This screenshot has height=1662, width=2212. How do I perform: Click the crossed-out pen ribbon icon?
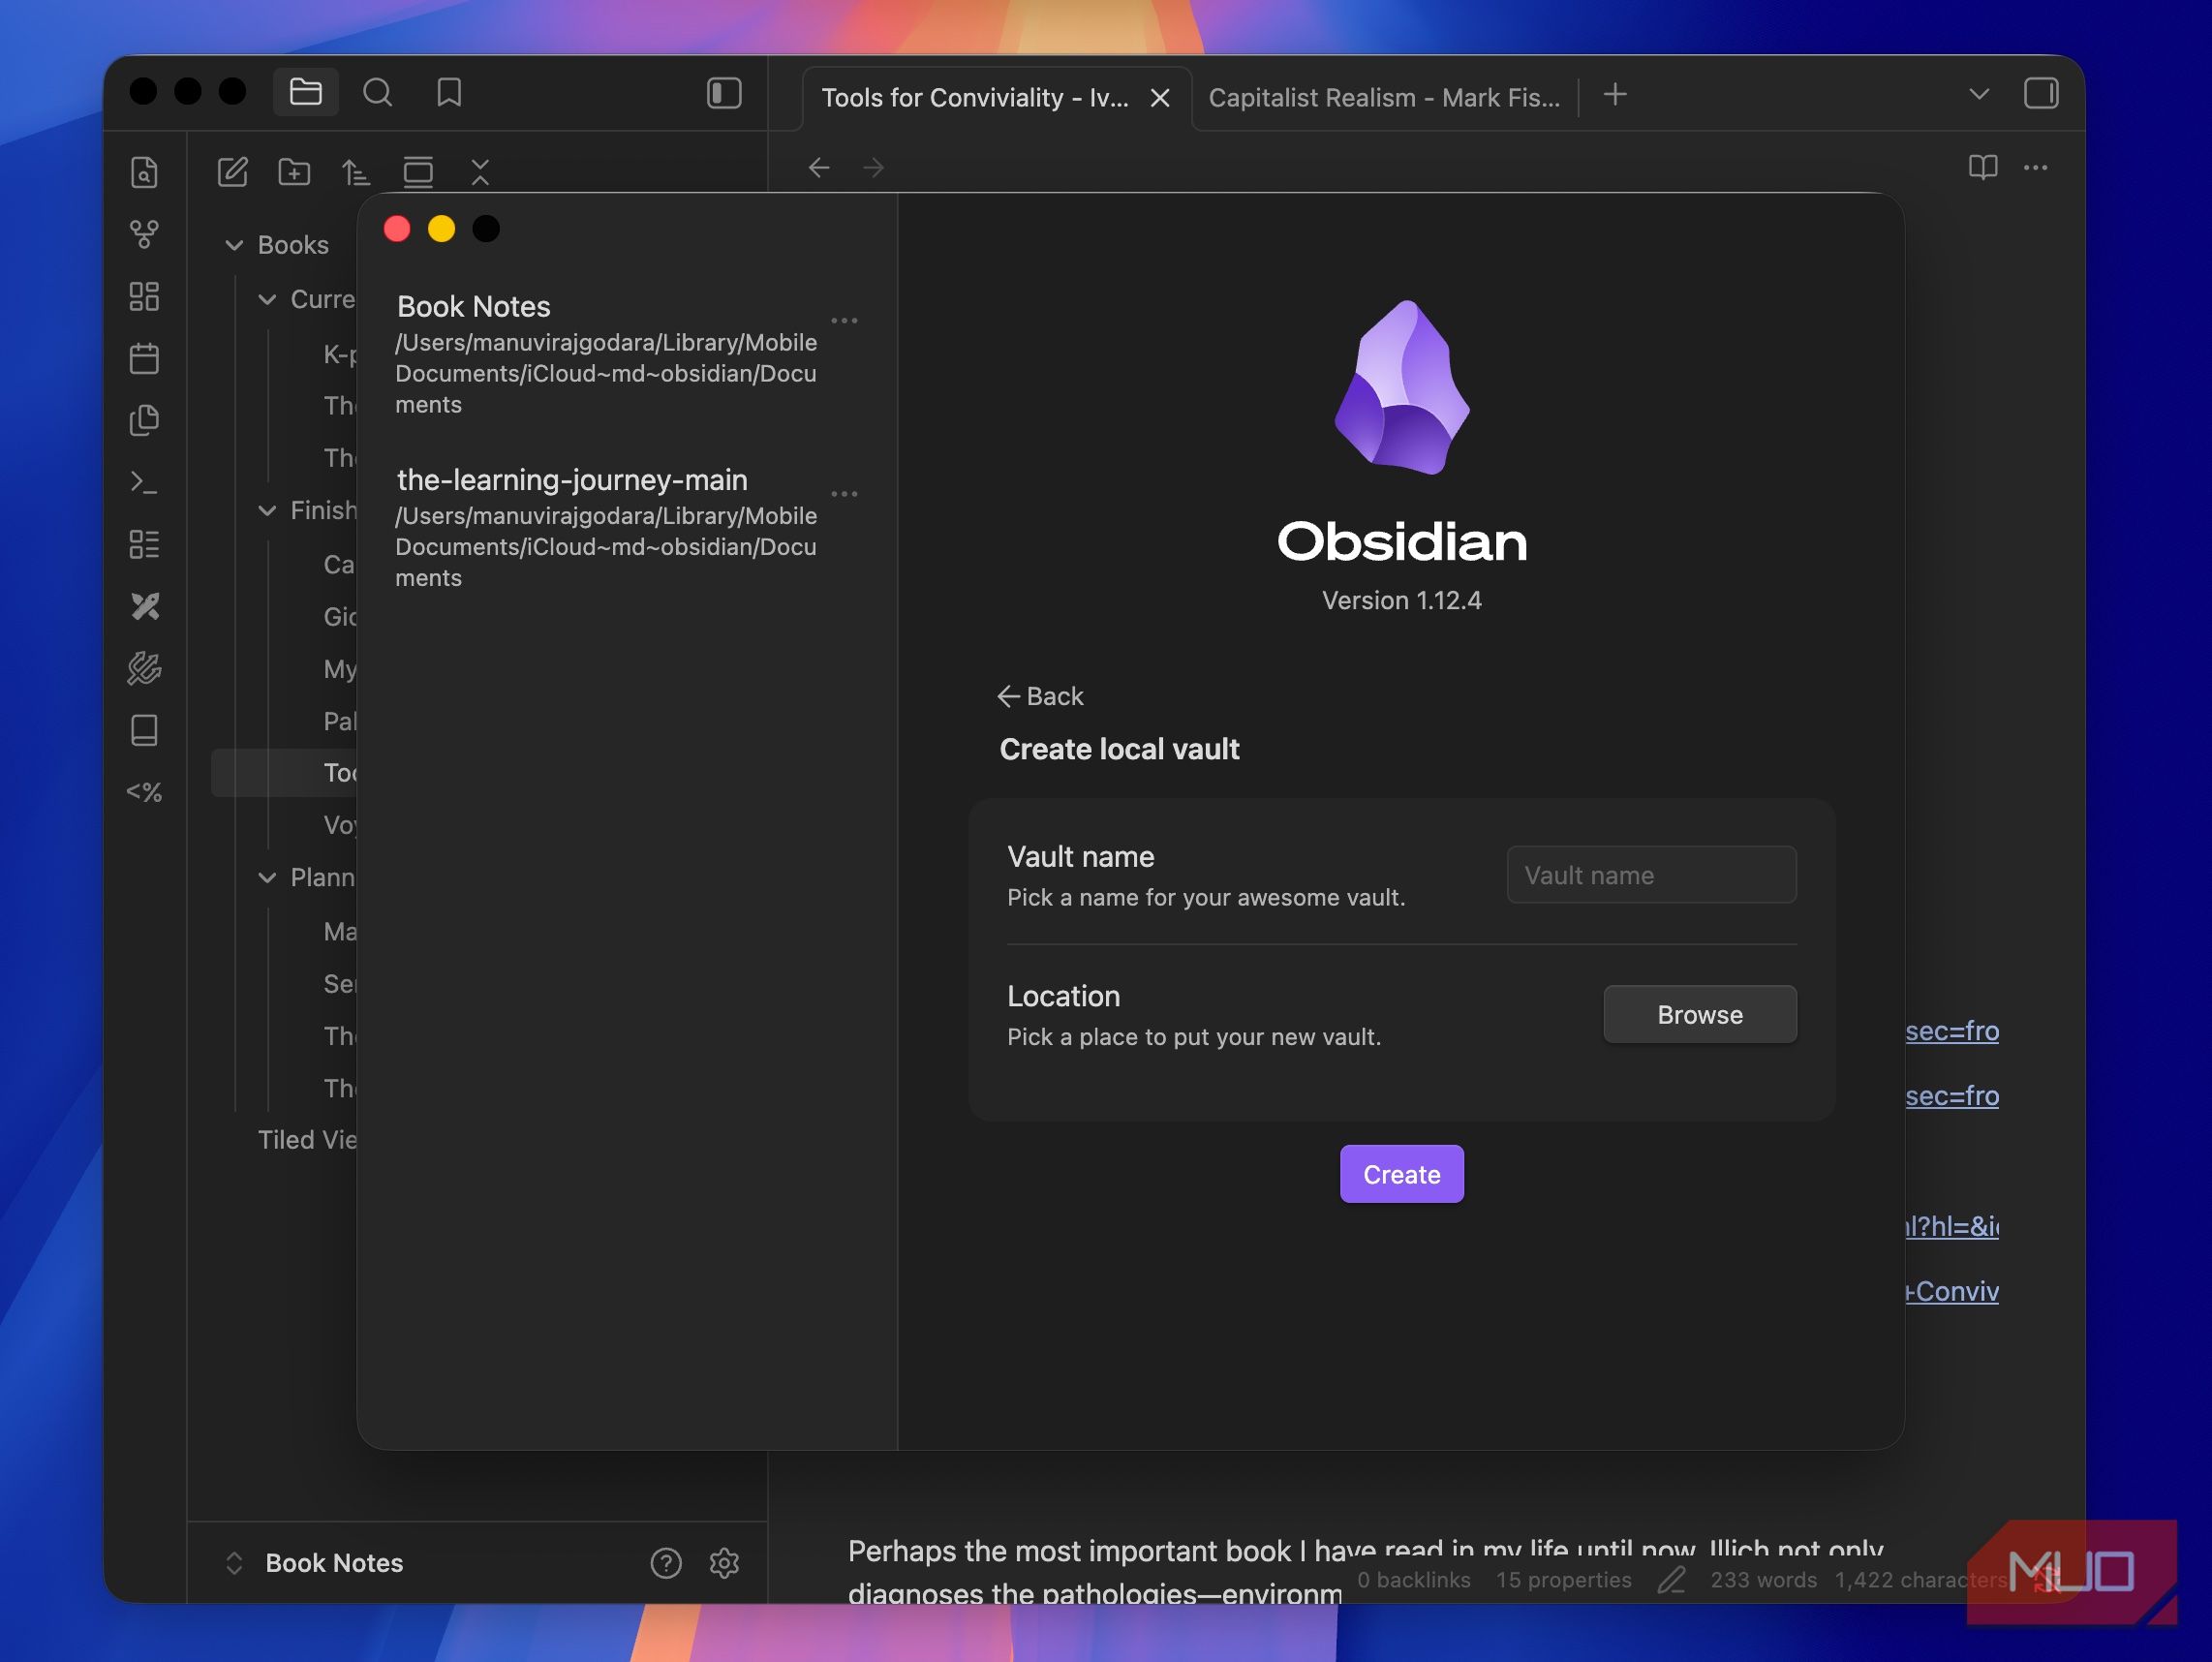click(x=144, y=668)
